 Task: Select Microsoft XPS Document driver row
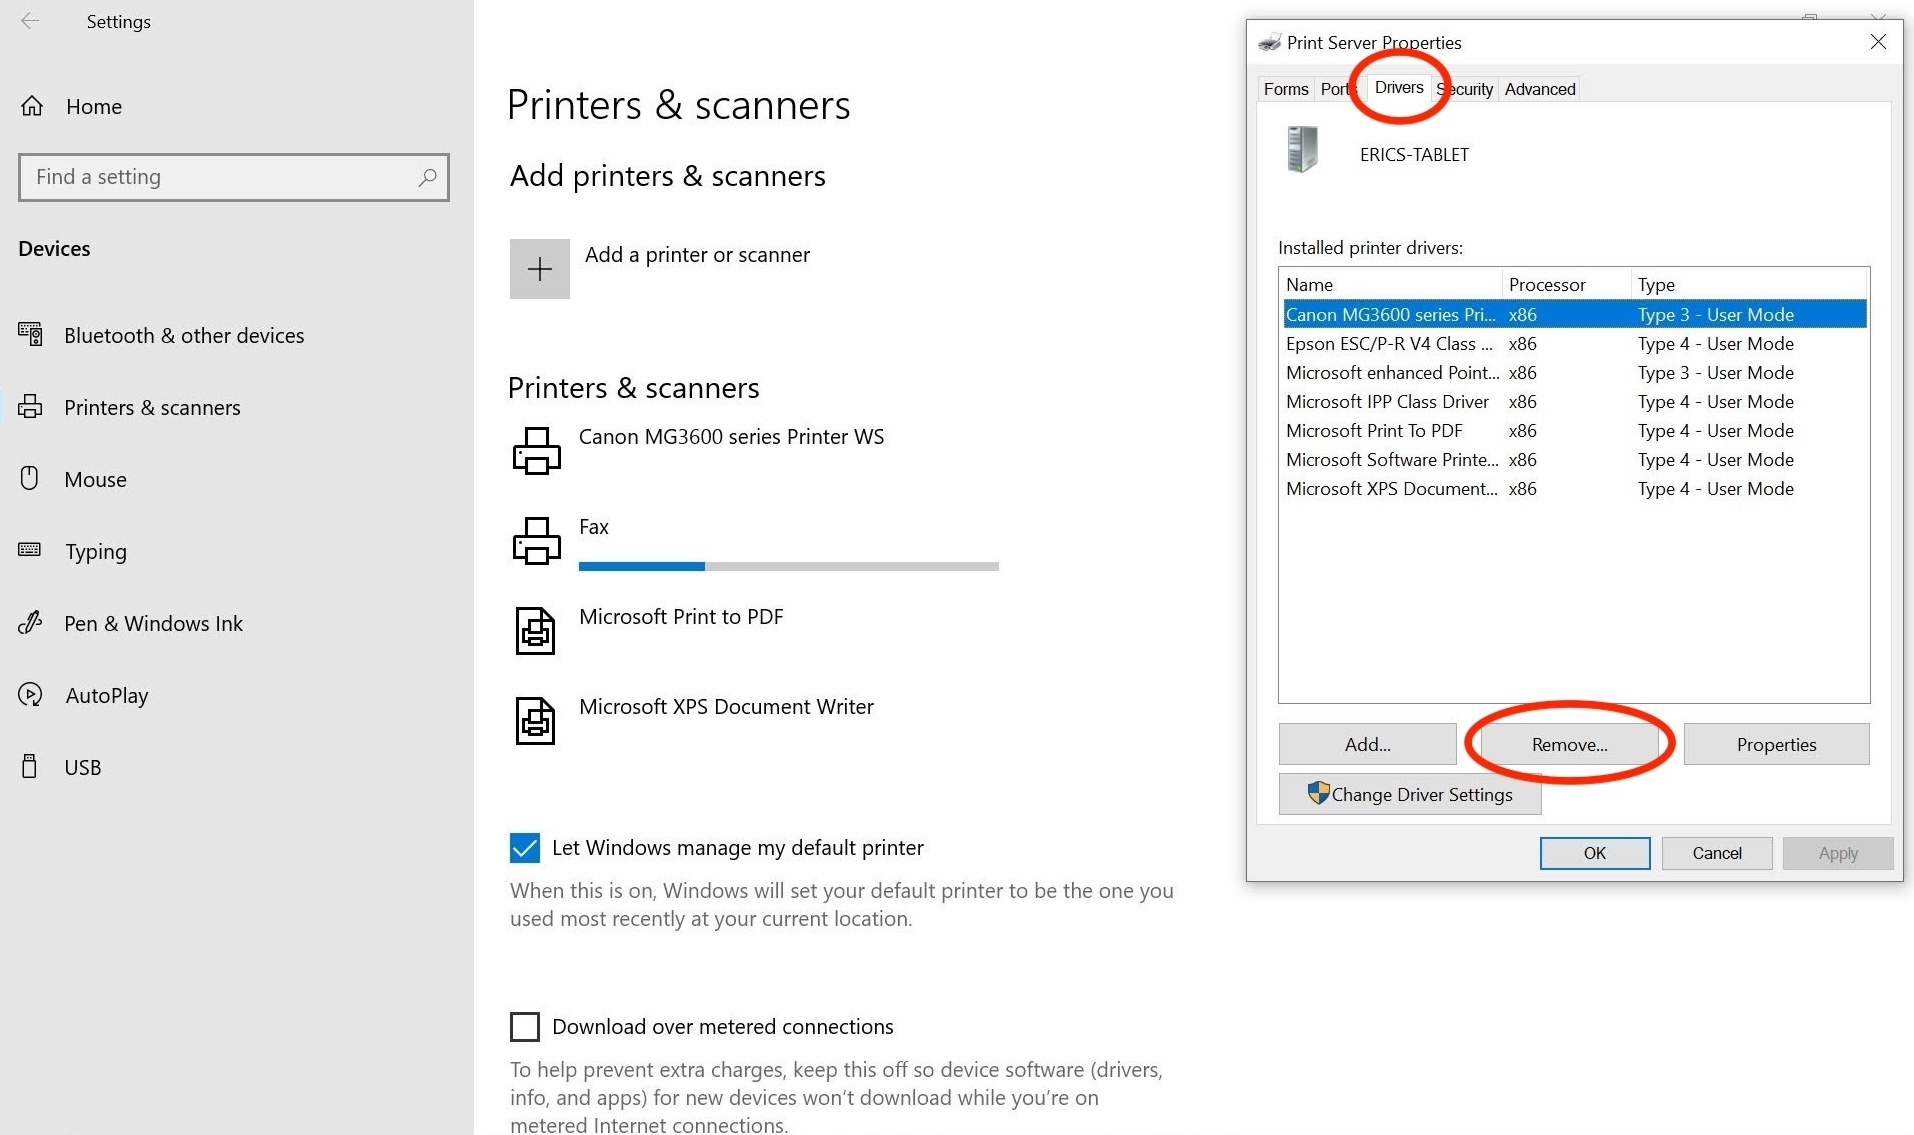click(1575, 488)
